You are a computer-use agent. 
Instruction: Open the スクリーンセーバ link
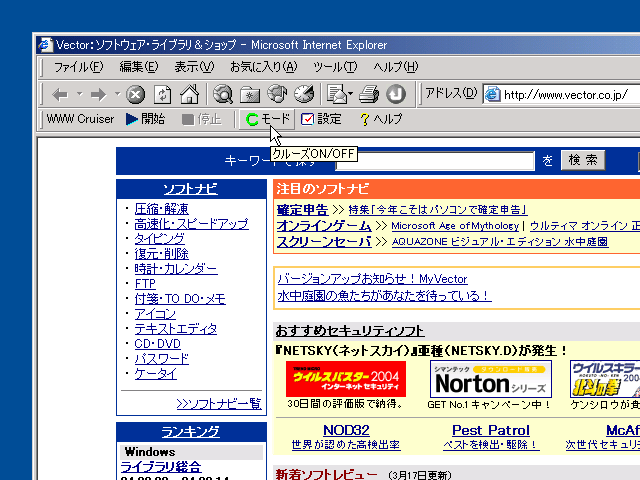(x=324, y=242)
